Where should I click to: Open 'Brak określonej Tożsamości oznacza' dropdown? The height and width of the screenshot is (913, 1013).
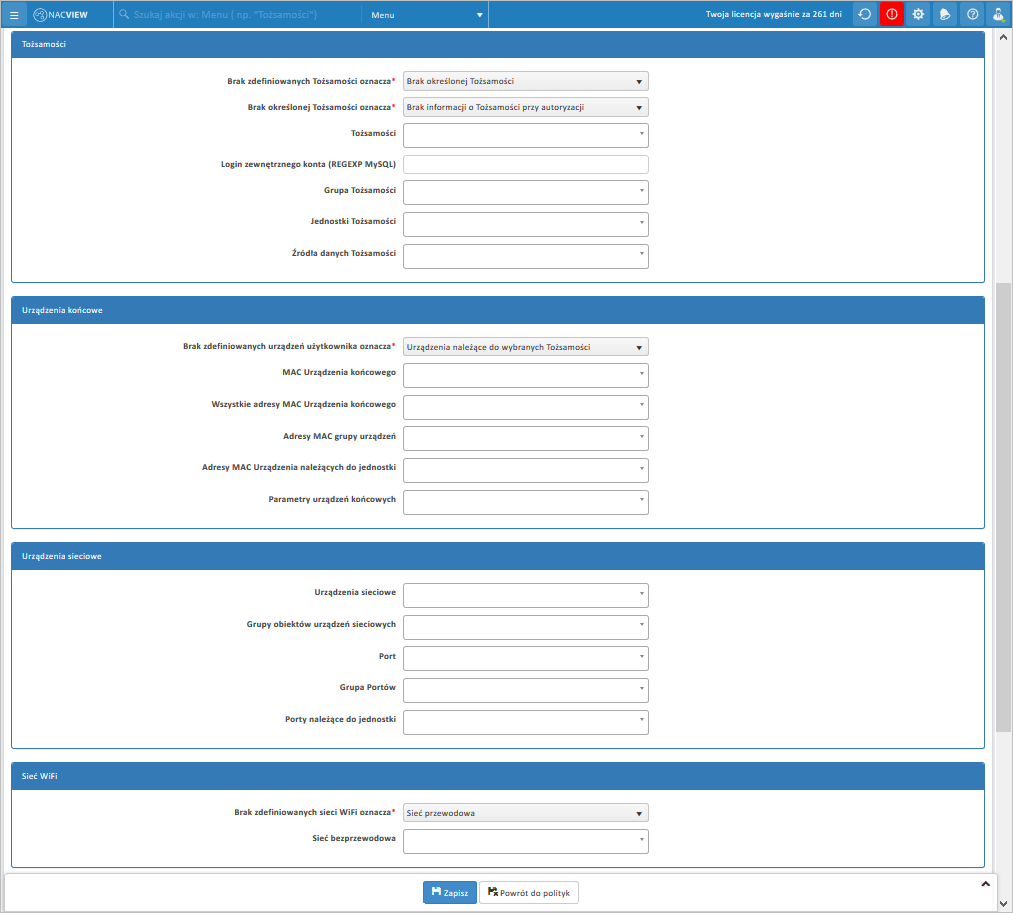(x=525, y=107)
